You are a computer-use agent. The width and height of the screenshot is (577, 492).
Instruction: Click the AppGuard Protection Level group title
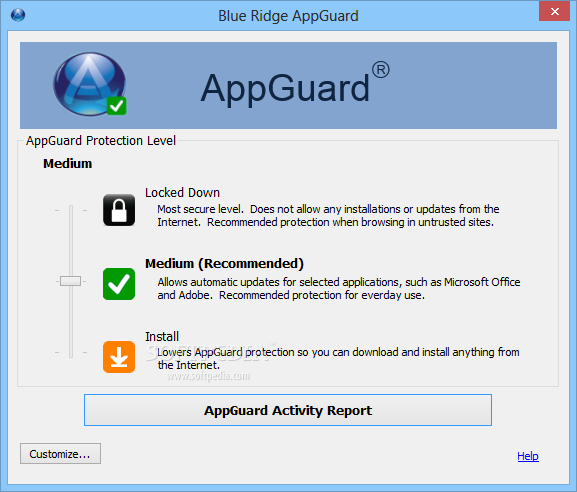(x=101, y=141)
